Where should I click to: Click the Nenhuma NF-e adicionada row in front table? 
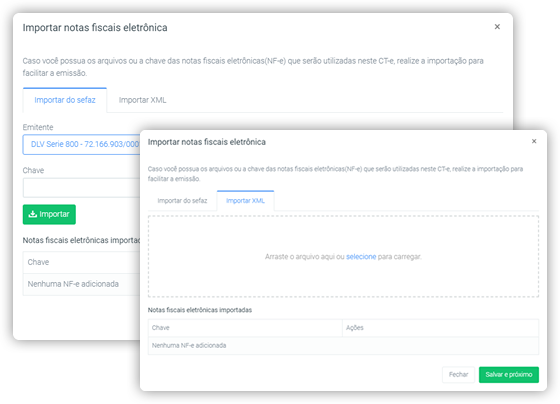(x=343, y=345)
